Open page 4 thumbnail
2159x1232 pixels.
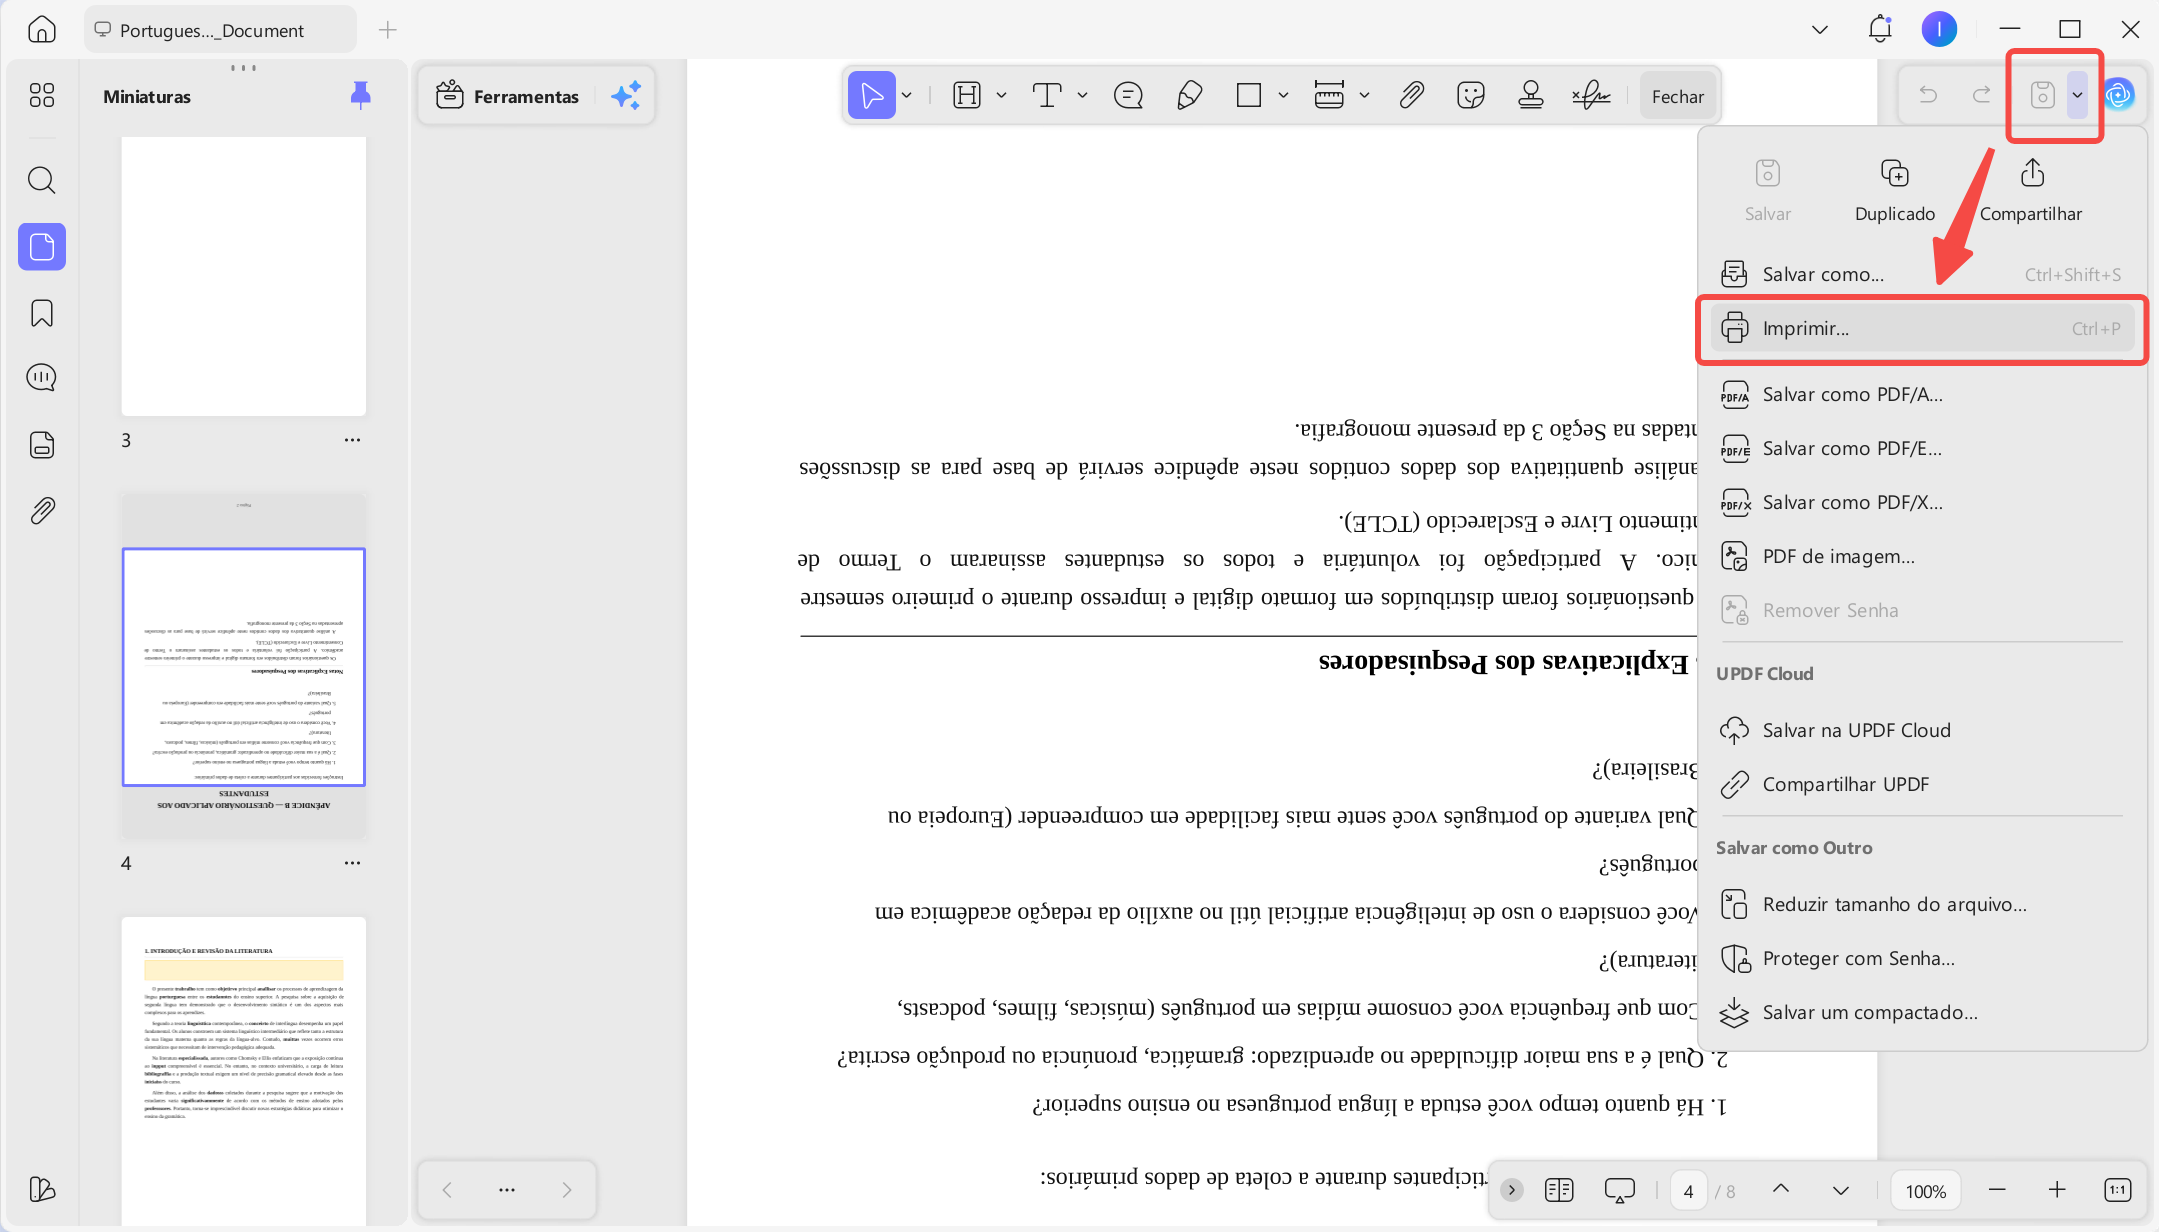click(243, 665)
